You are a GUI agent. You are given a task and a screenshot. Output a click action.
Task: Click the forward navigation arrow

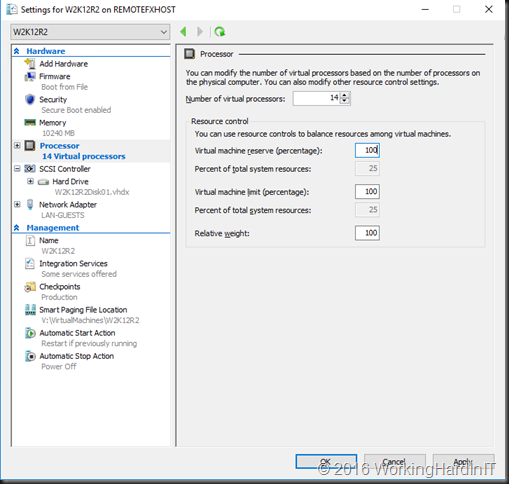(200, 32)
